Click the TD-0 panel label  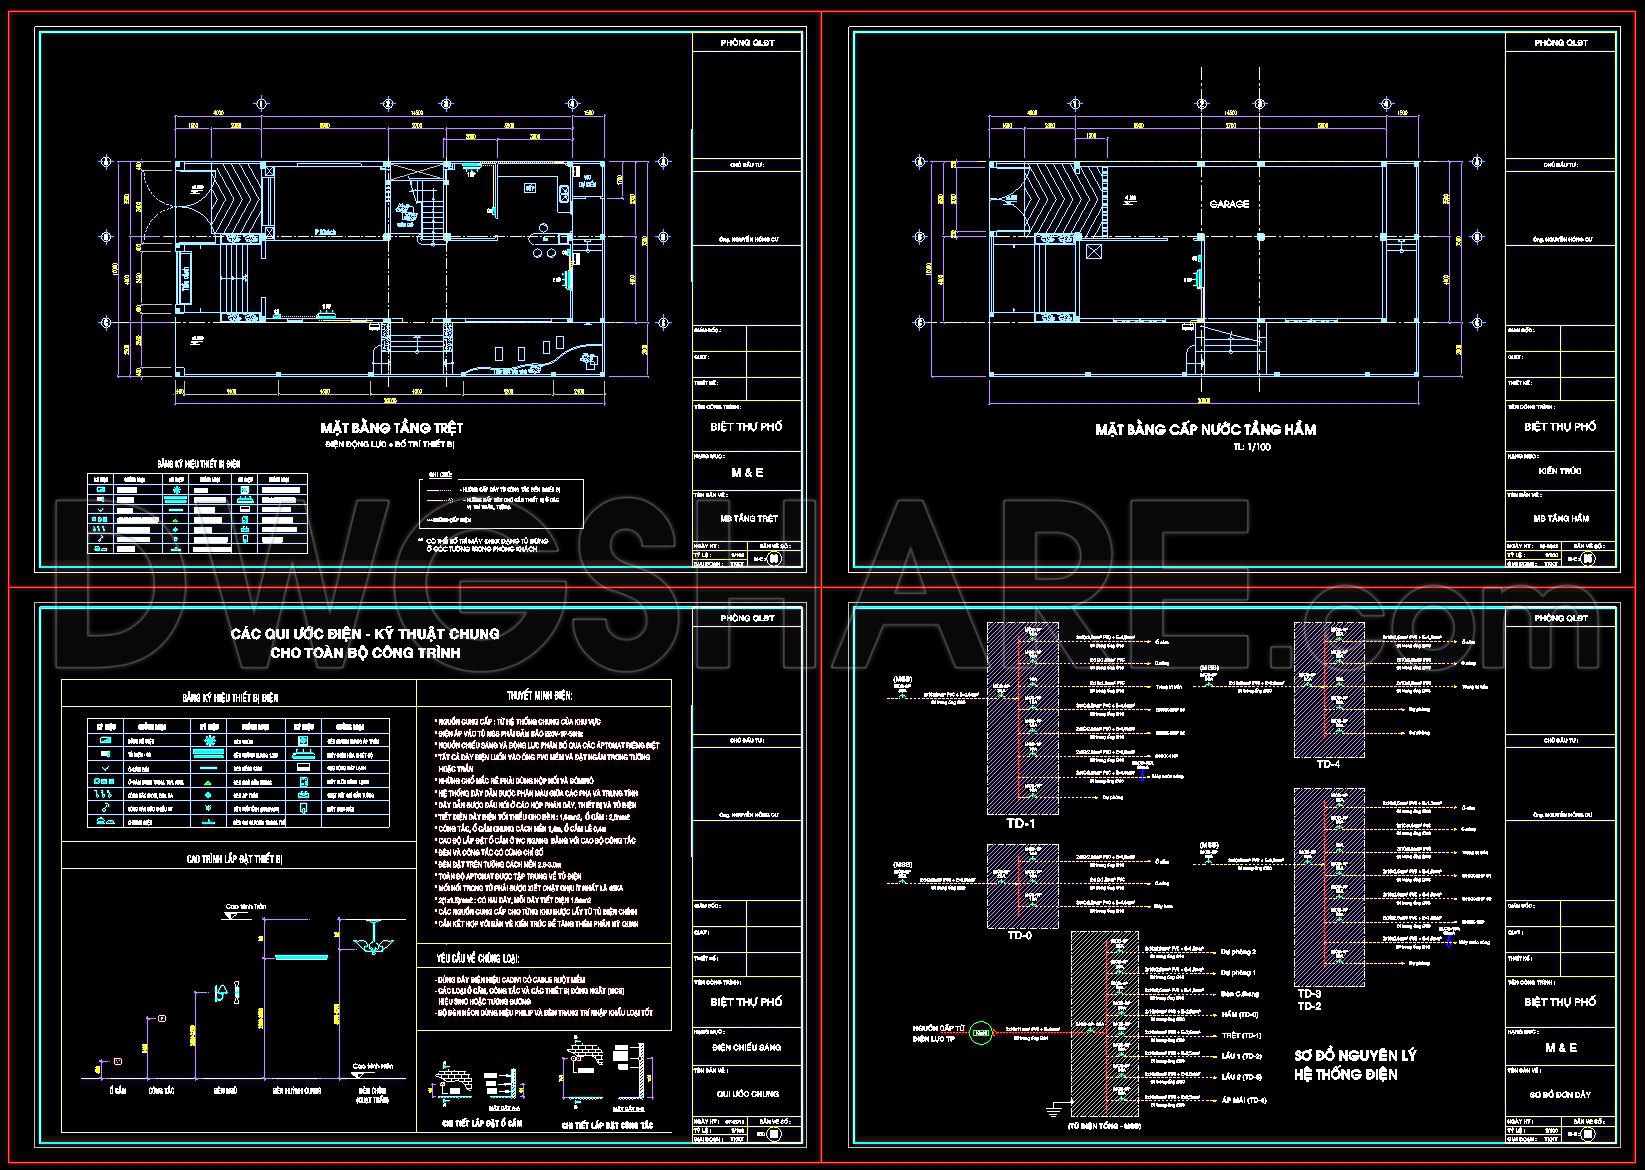pyautogui.click(x=1019, y=936)
